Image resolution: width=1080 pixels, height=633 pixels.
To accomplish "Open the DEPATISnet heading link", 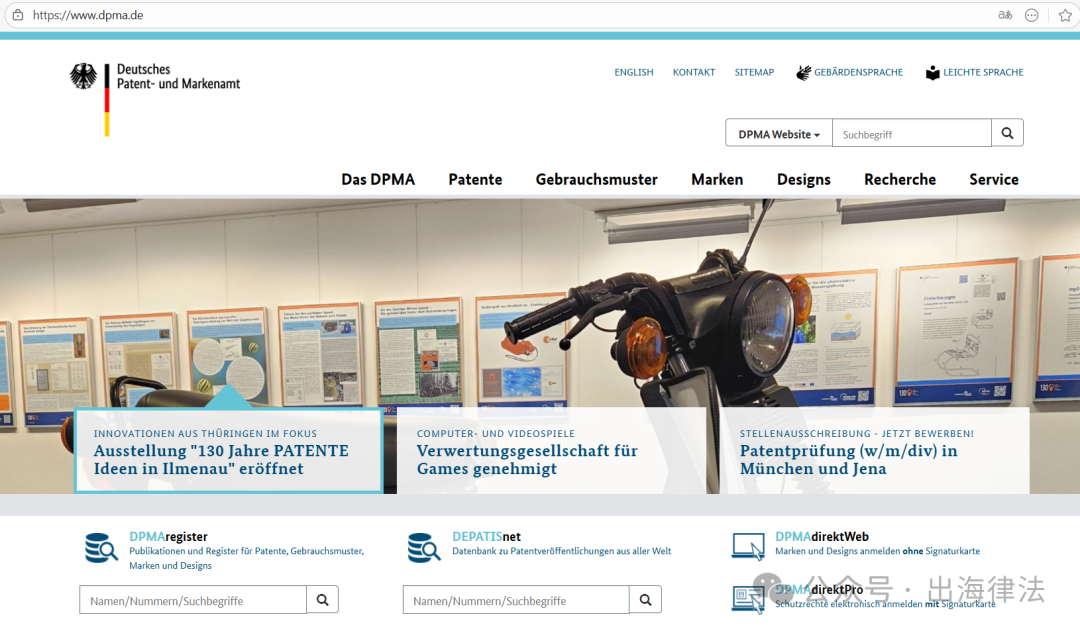I will coord(486,537).
